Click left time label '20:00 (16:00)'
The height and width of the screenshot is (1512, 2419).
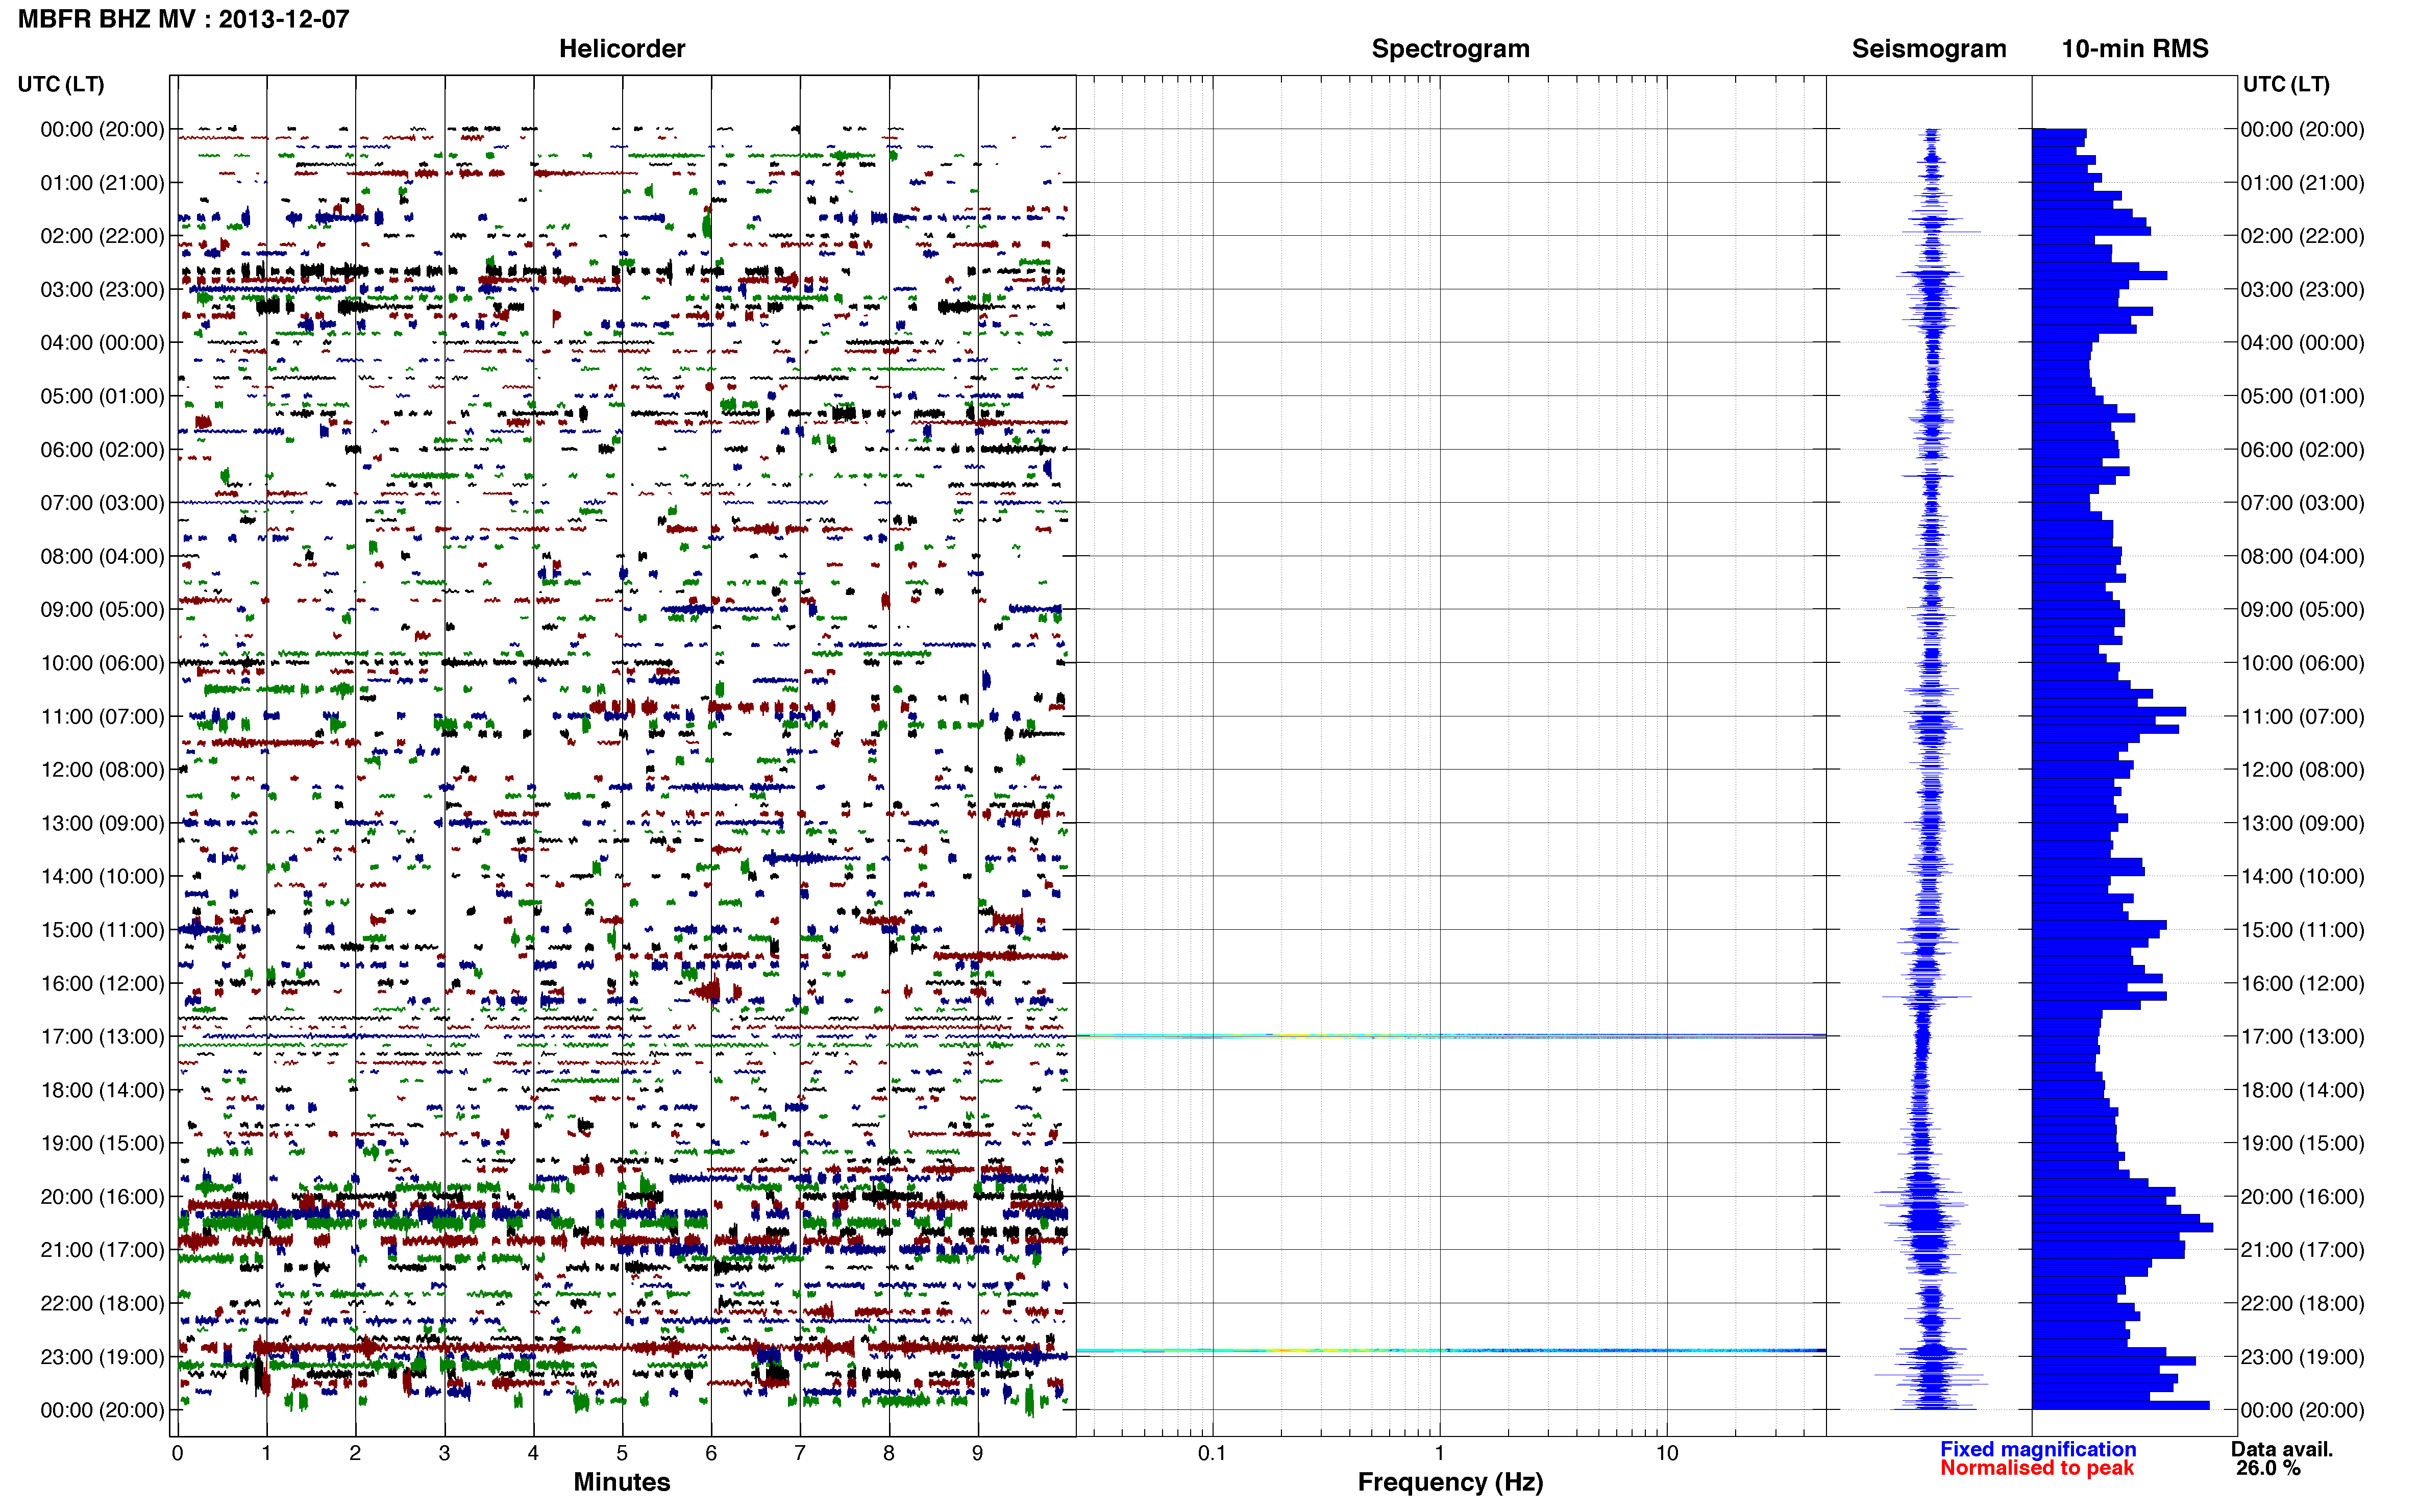(102, 1197)
